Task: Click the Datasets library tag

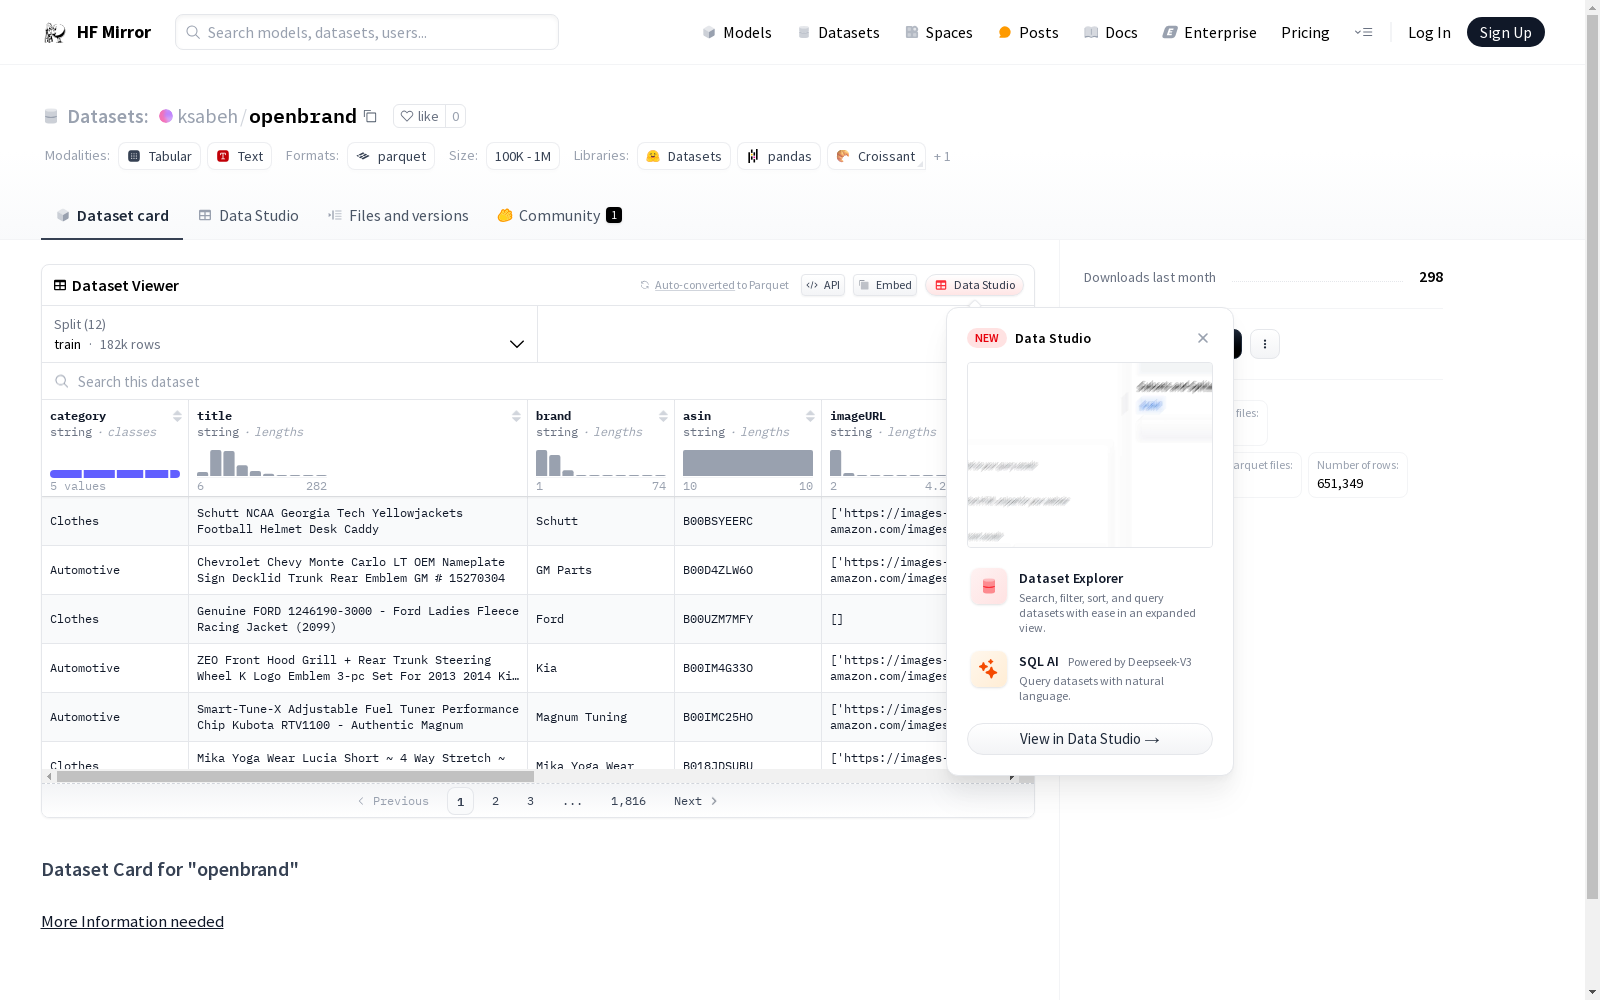Action: 683,156
